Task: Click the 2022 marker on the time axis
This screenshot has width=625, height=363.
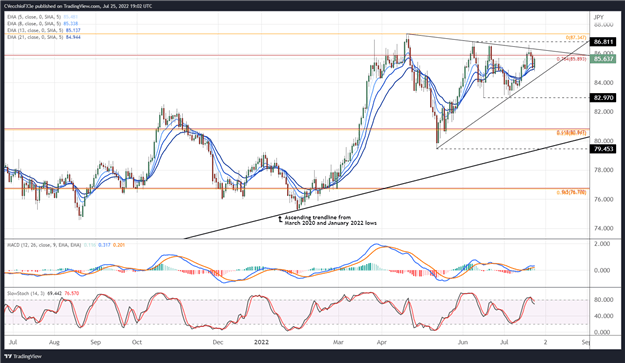Action: (261, 342)
